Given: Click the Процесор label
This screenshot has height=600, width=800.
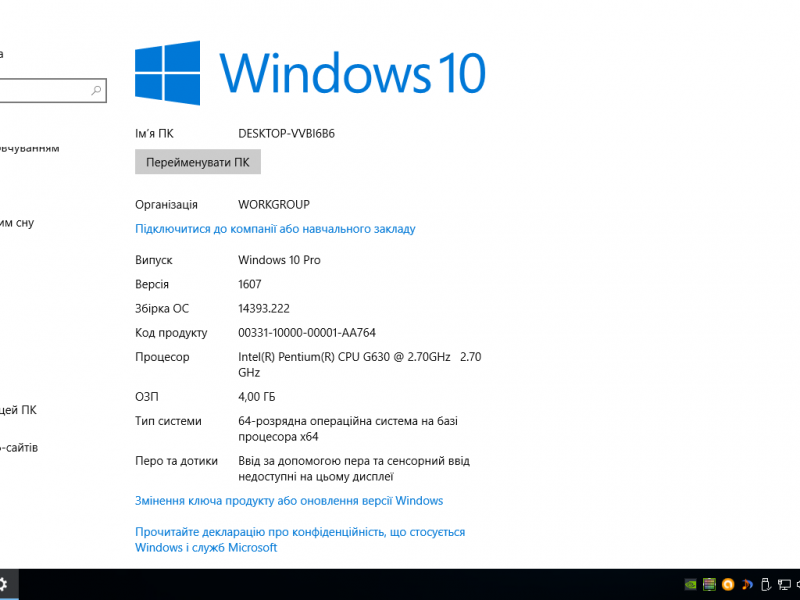Looking at the screenshot, I should tap(162, 357).
